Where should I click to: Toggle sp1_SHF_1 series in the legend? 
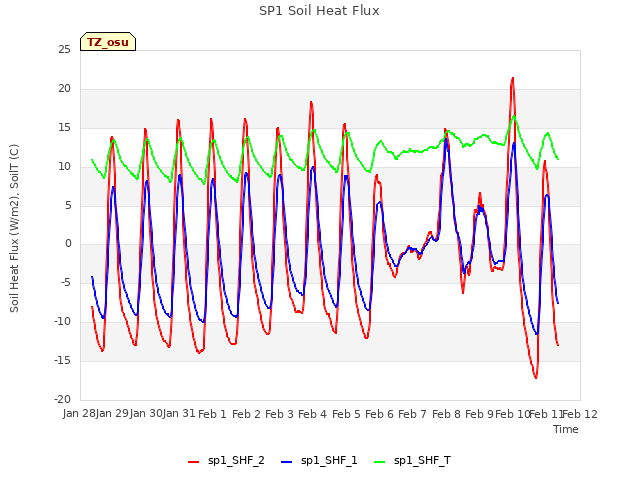319,461
